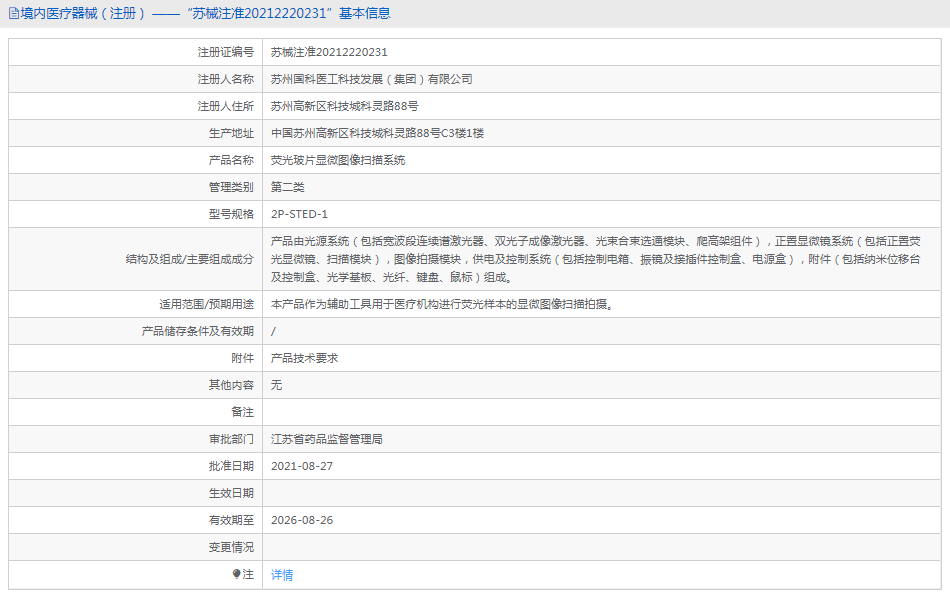Click the 变更情况 label
The image size is (950, 600).
231,547
